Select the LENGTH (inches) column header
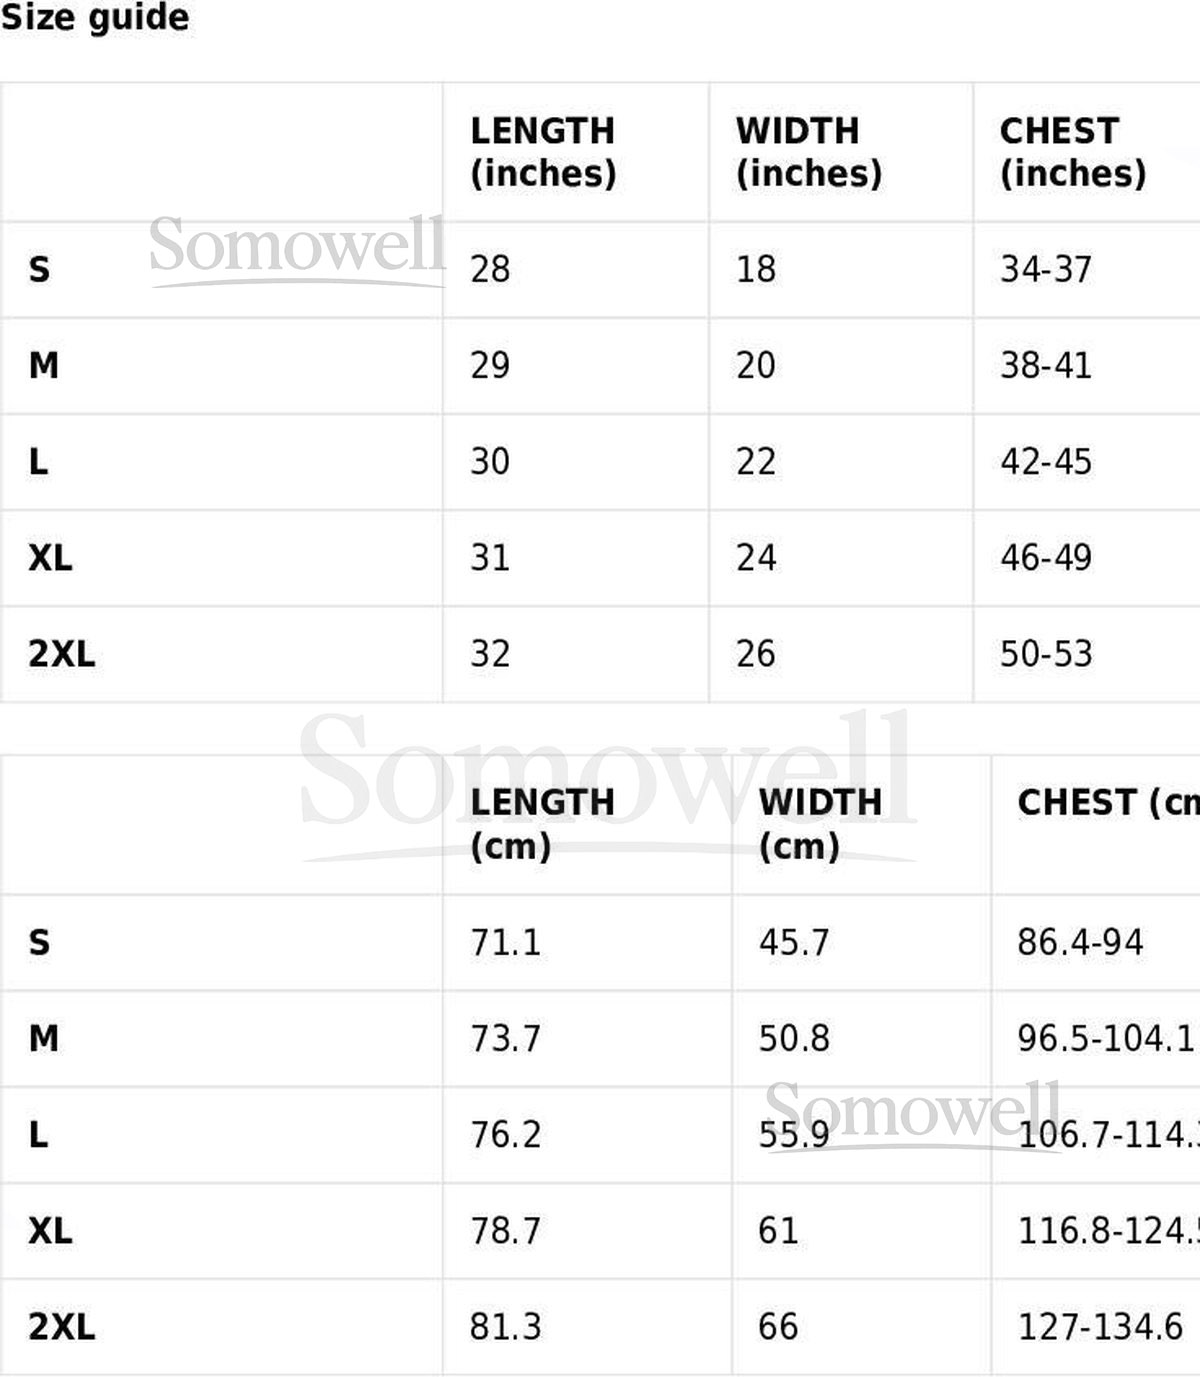1200x1377 pixels. (543, 152)
